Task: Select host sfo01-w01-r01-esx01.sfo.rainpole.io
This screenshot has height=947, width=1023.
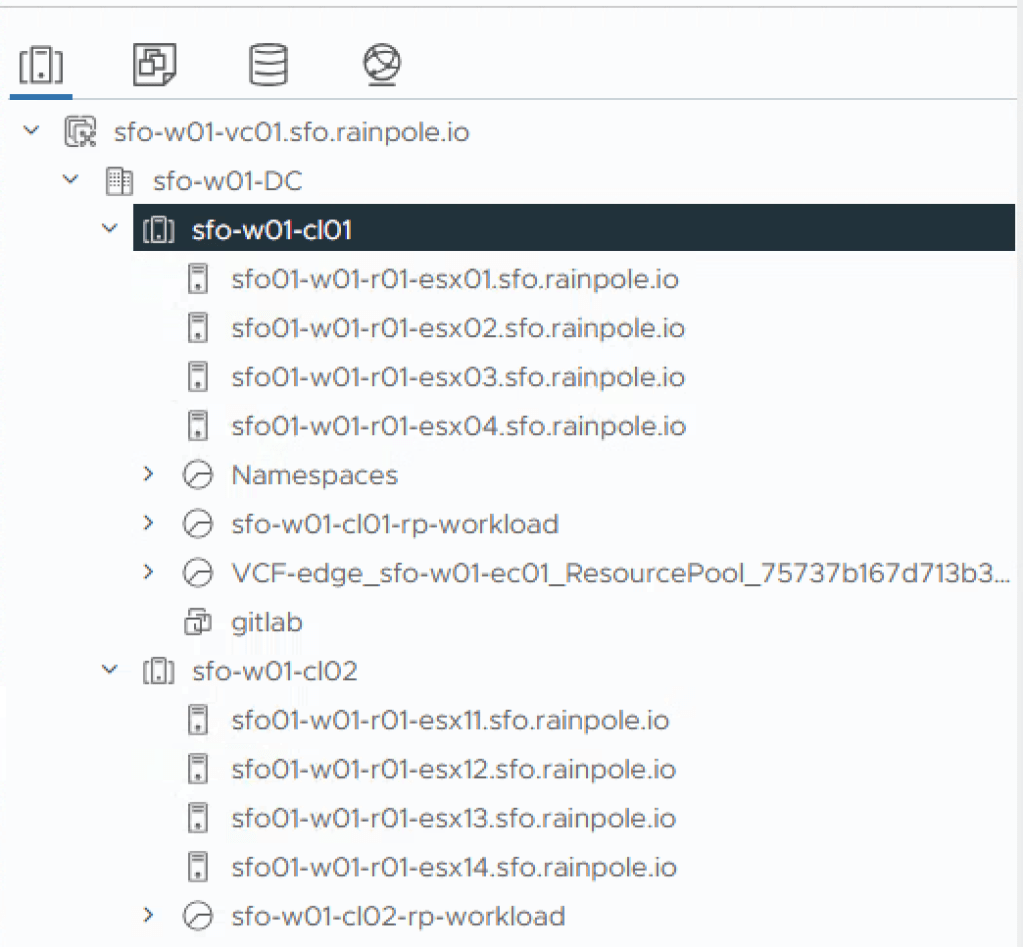Action: (x=454, y=280)
